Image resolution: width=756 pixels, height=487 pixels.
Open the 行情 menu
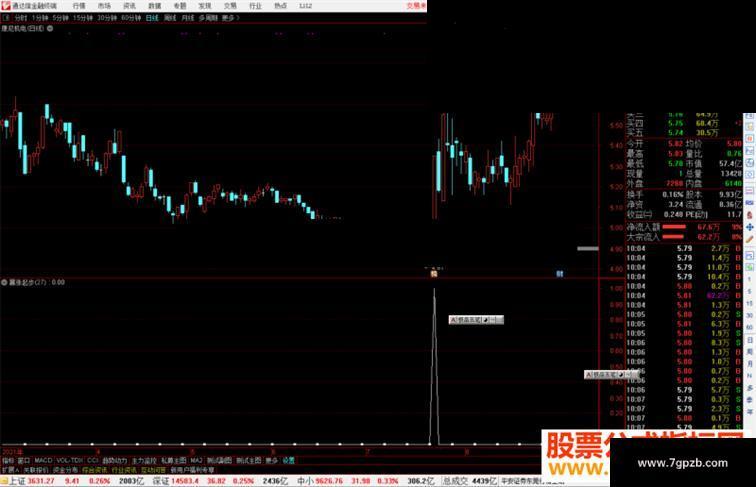(79, 6)
